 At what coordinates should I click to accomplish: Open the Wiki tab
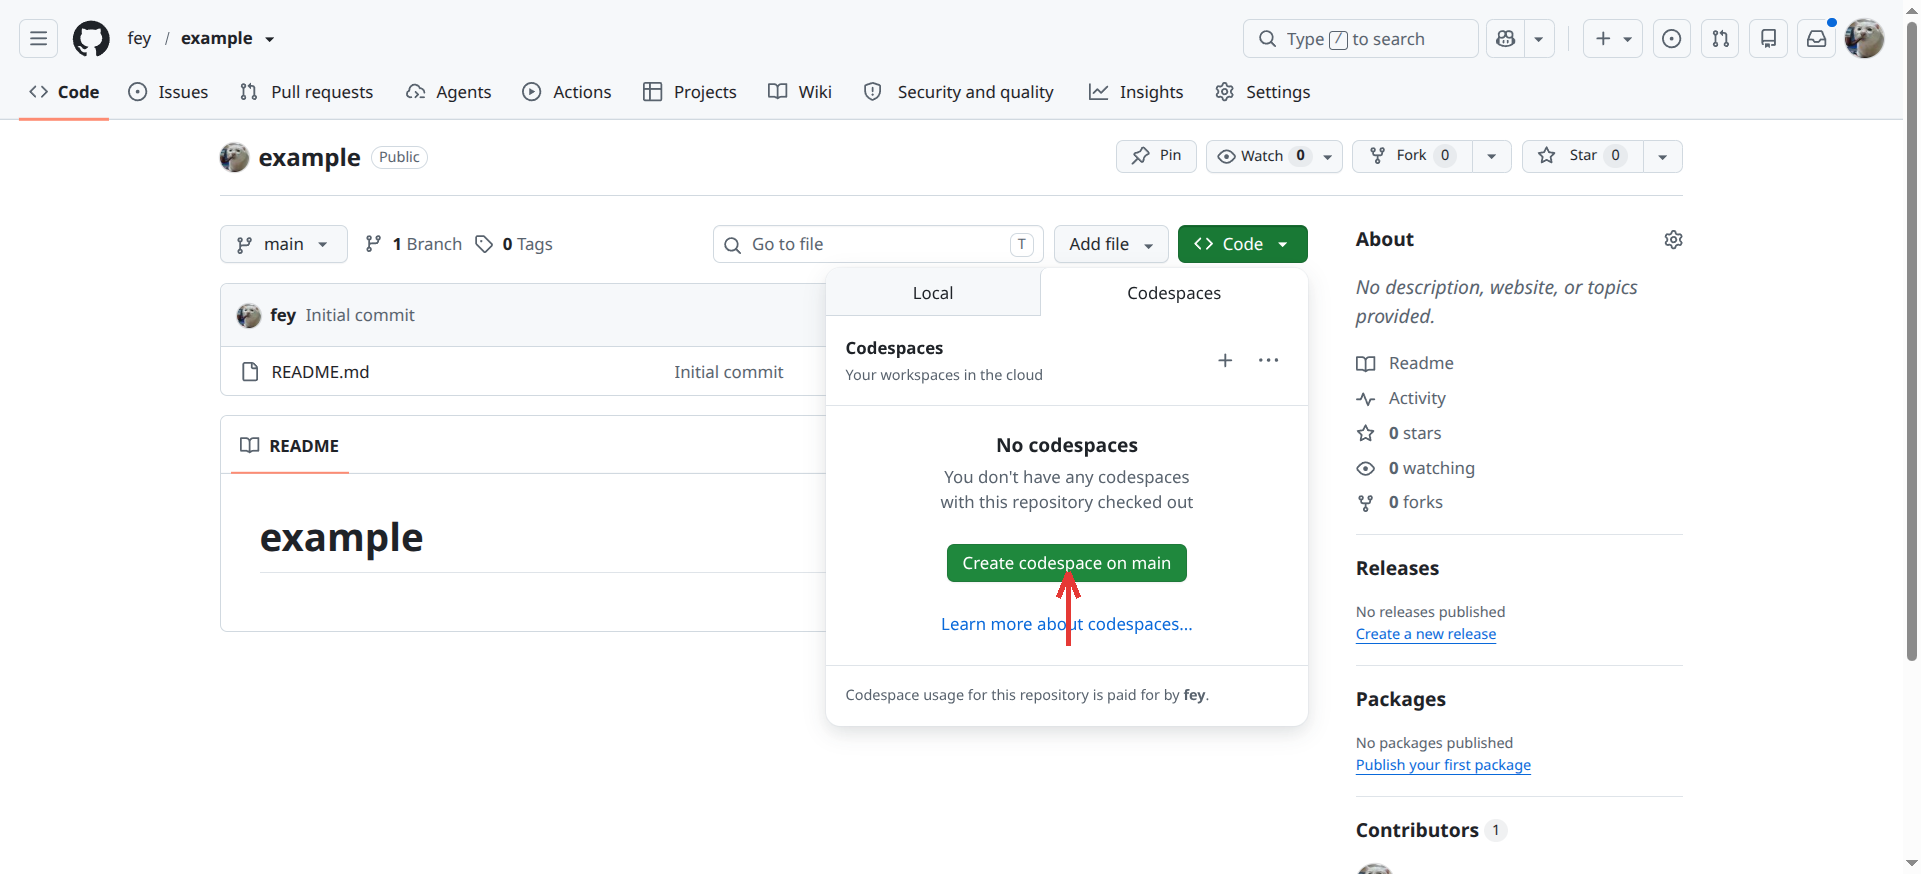[x=800, y=92]
